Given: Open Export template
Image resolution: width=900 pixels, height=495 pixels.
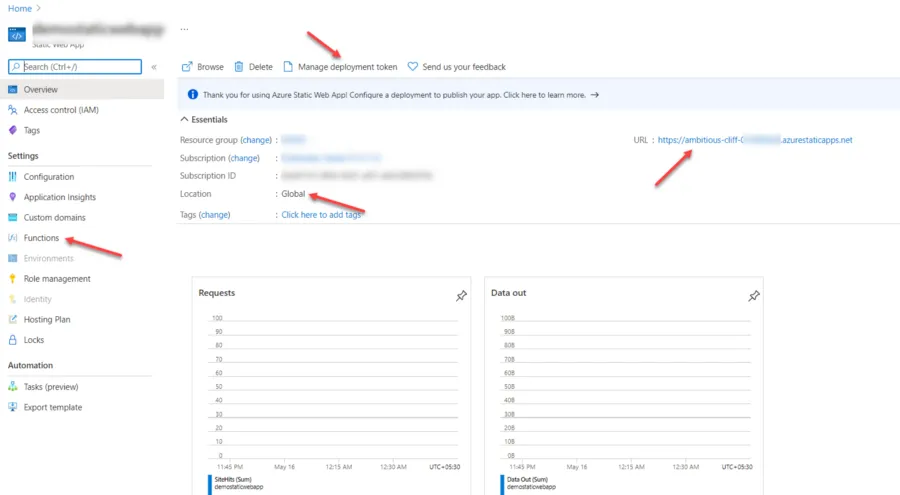Looking at the screenshot, I should tap(53, 407).
